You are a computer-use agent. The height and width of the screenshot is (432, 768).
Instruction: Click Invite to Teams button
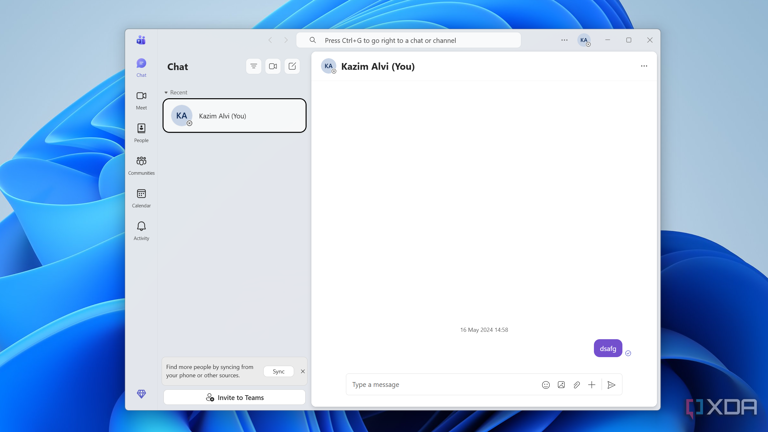click(x=235, y=397)
